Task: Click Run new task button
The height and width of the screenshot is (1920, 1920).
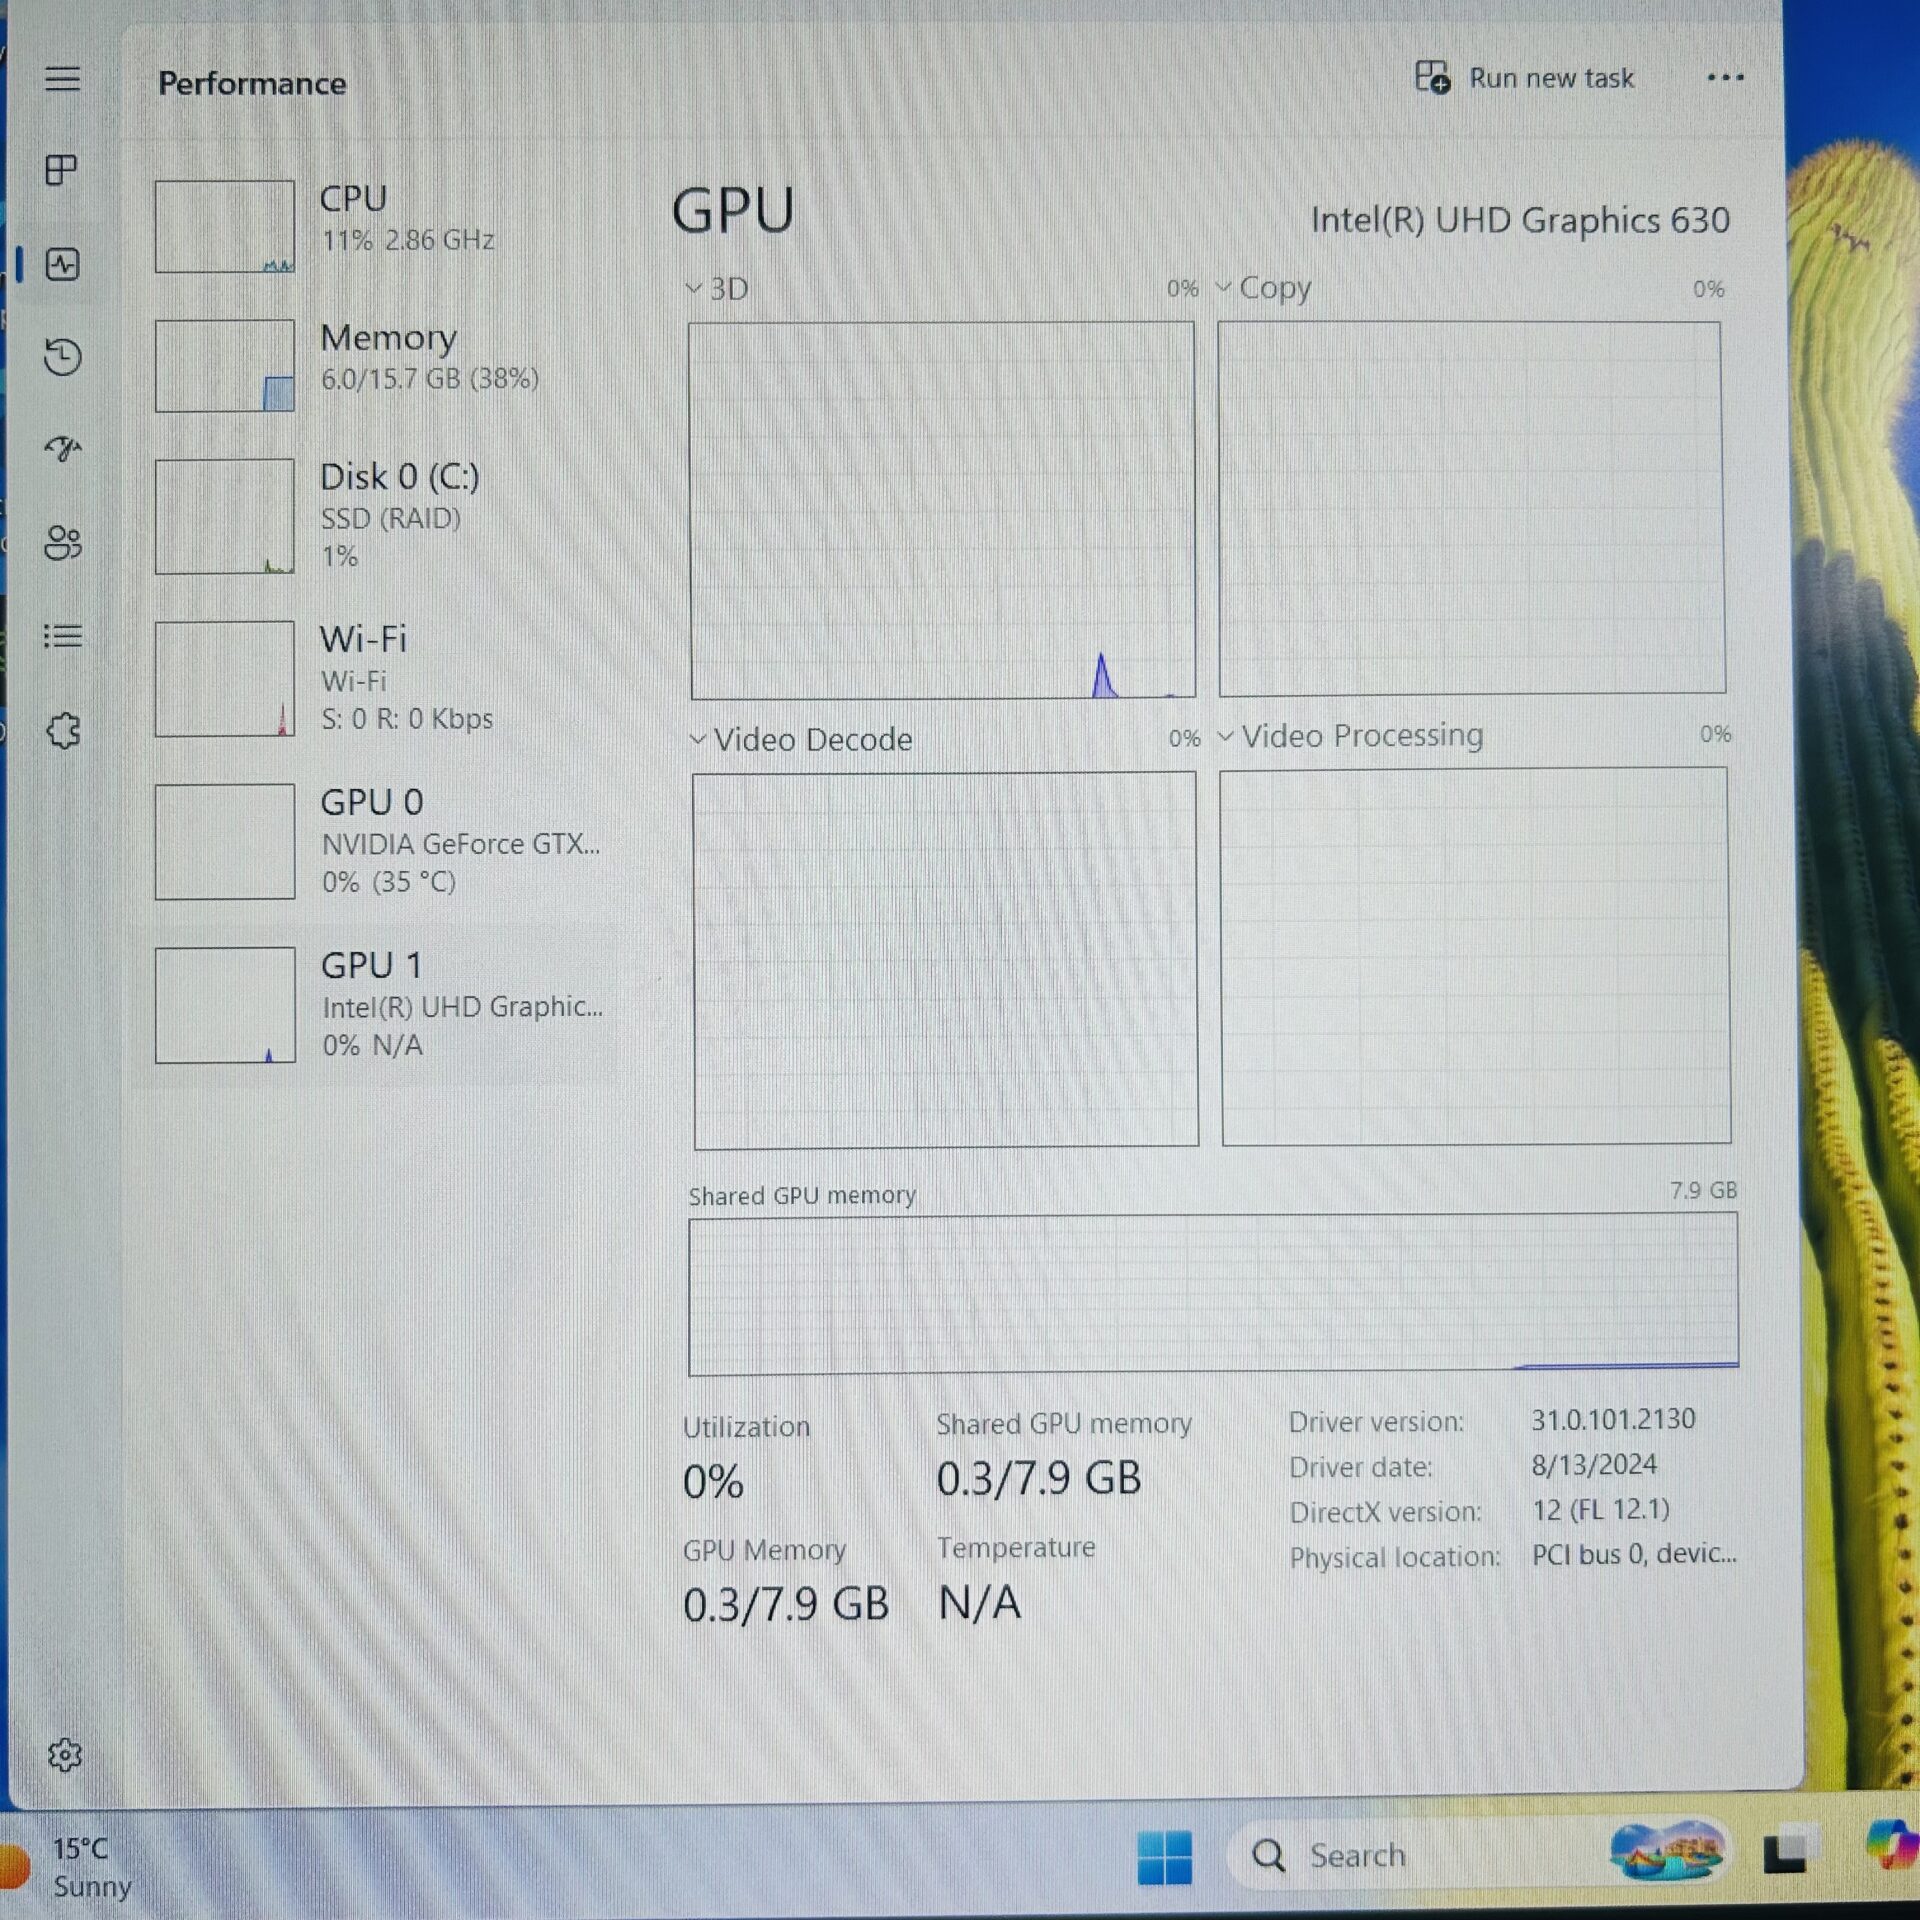Action: (x=1524, y=77)
